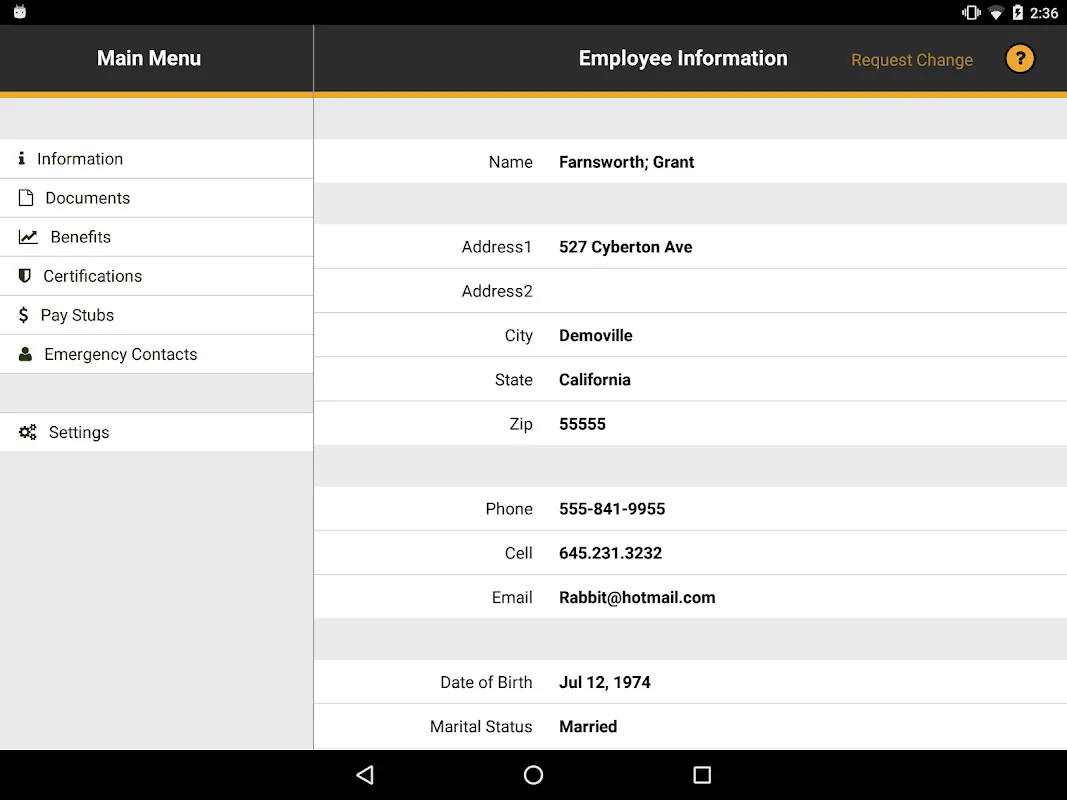The width and height of the screenshot is (1067, 800).
Task: Open the Pay Stubs menu item
Action: coord(157,315)
